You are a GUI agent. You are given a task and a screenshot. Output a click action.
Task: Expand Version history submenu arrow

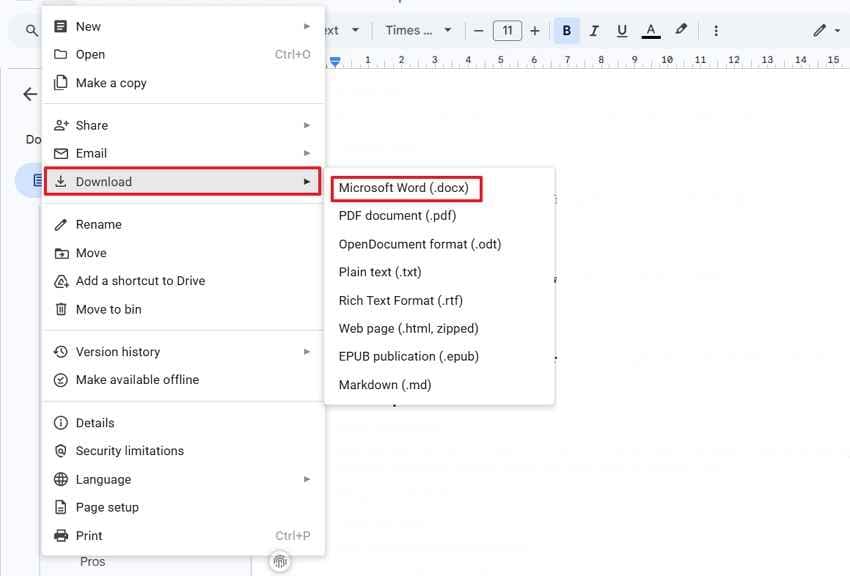pyautogui.click(x=307, y=352)
